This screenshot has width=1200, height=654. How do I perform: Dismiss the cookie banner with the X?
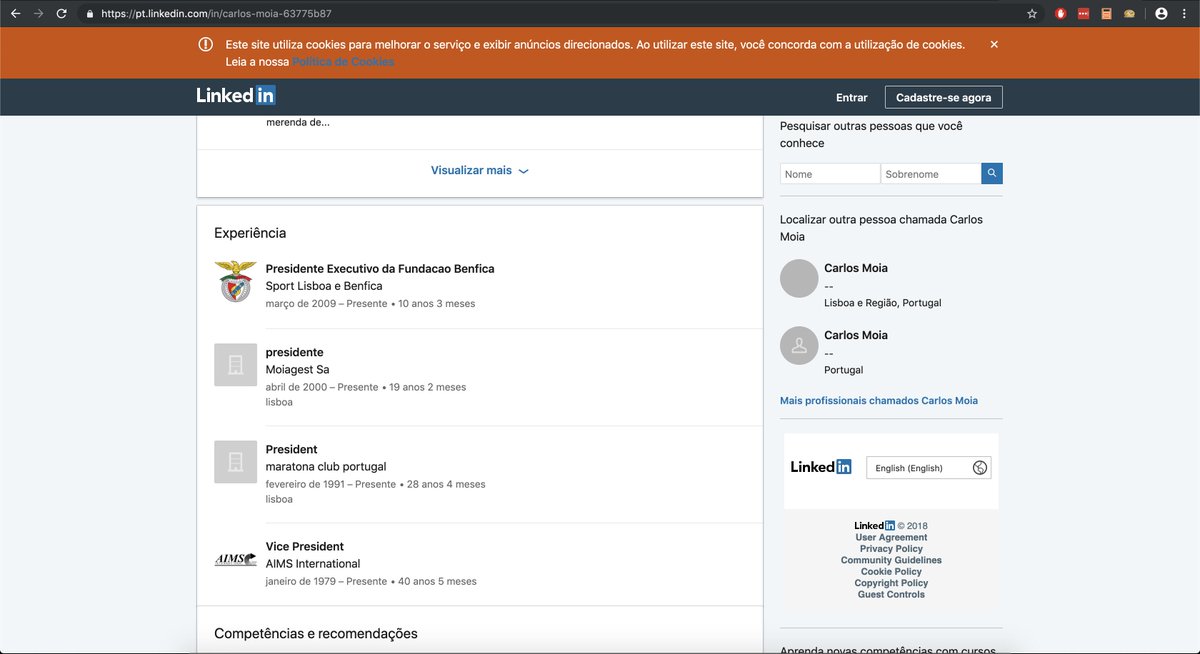click(994, 44)
